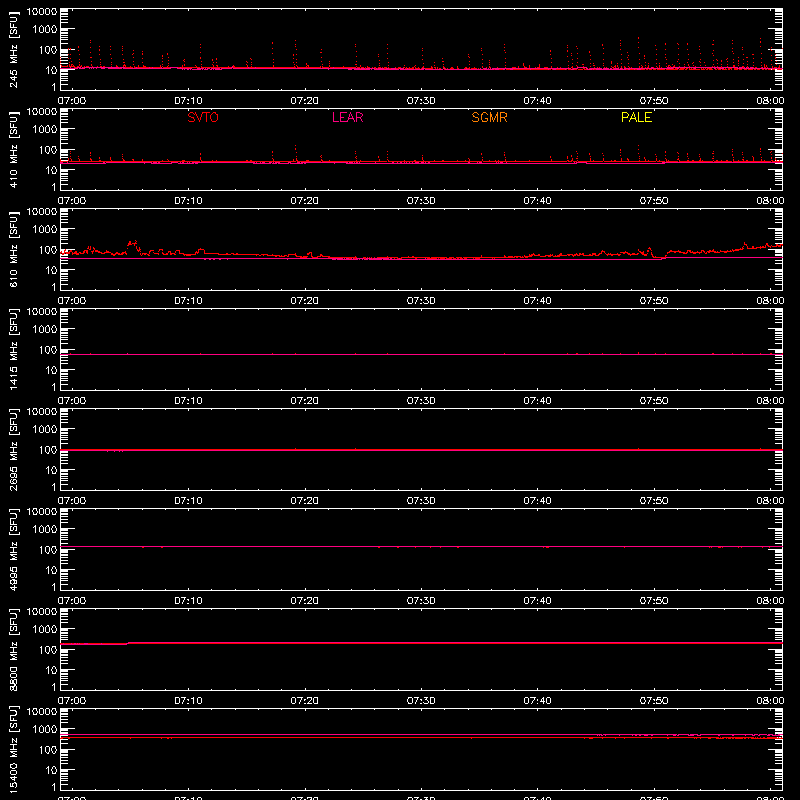Viewport: 800px width, 800px height.
Task: Select the 610 MHz [SFU] axis title
Action: [x=13, y=249]
